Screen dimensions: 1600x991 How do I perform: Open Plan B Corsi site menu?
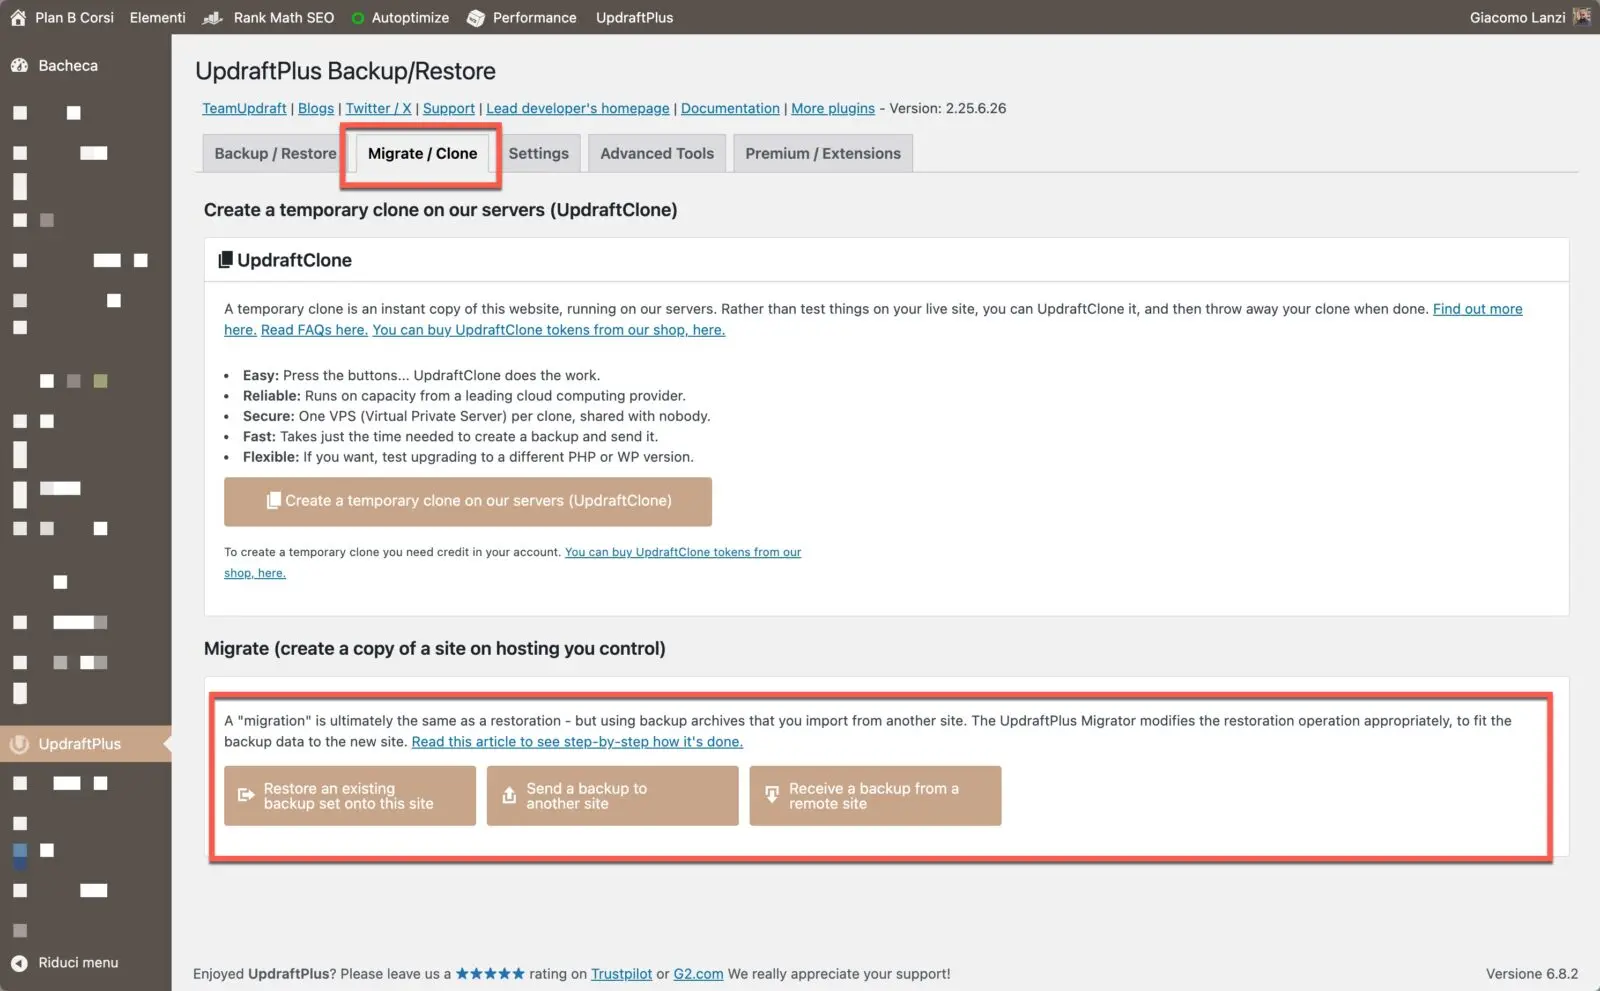[74, 17]
